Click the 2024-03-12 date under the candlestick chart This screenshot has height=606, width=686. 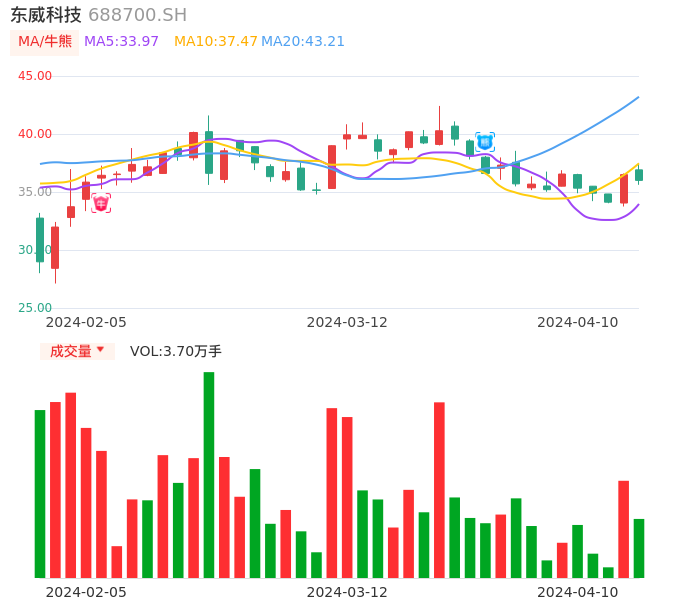[x=347, y=323]
